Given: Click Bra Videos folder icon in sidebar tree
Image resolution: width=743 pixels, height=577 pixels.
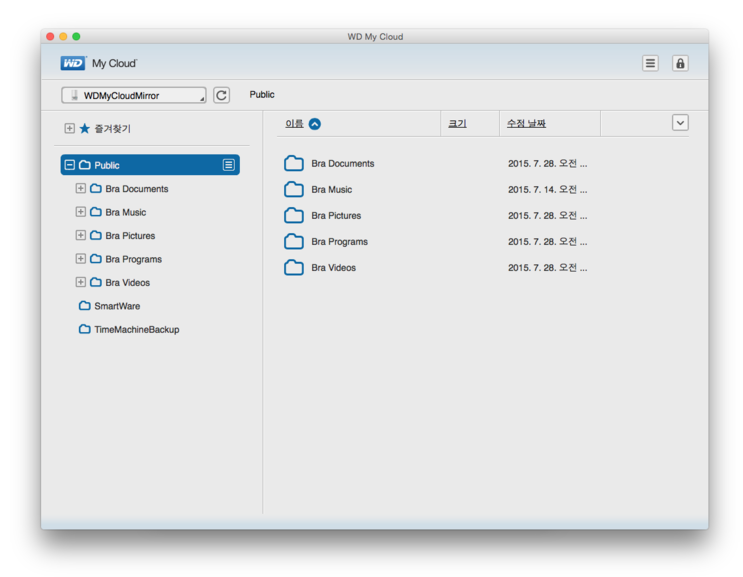Looking at the screenshot, I should (96, 282).
